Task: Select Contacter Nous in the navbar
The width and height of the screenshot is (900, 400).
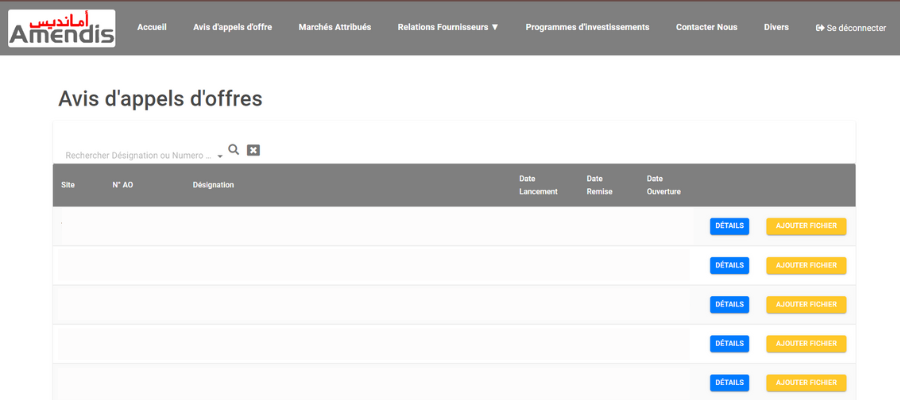Action: point(706,27)
